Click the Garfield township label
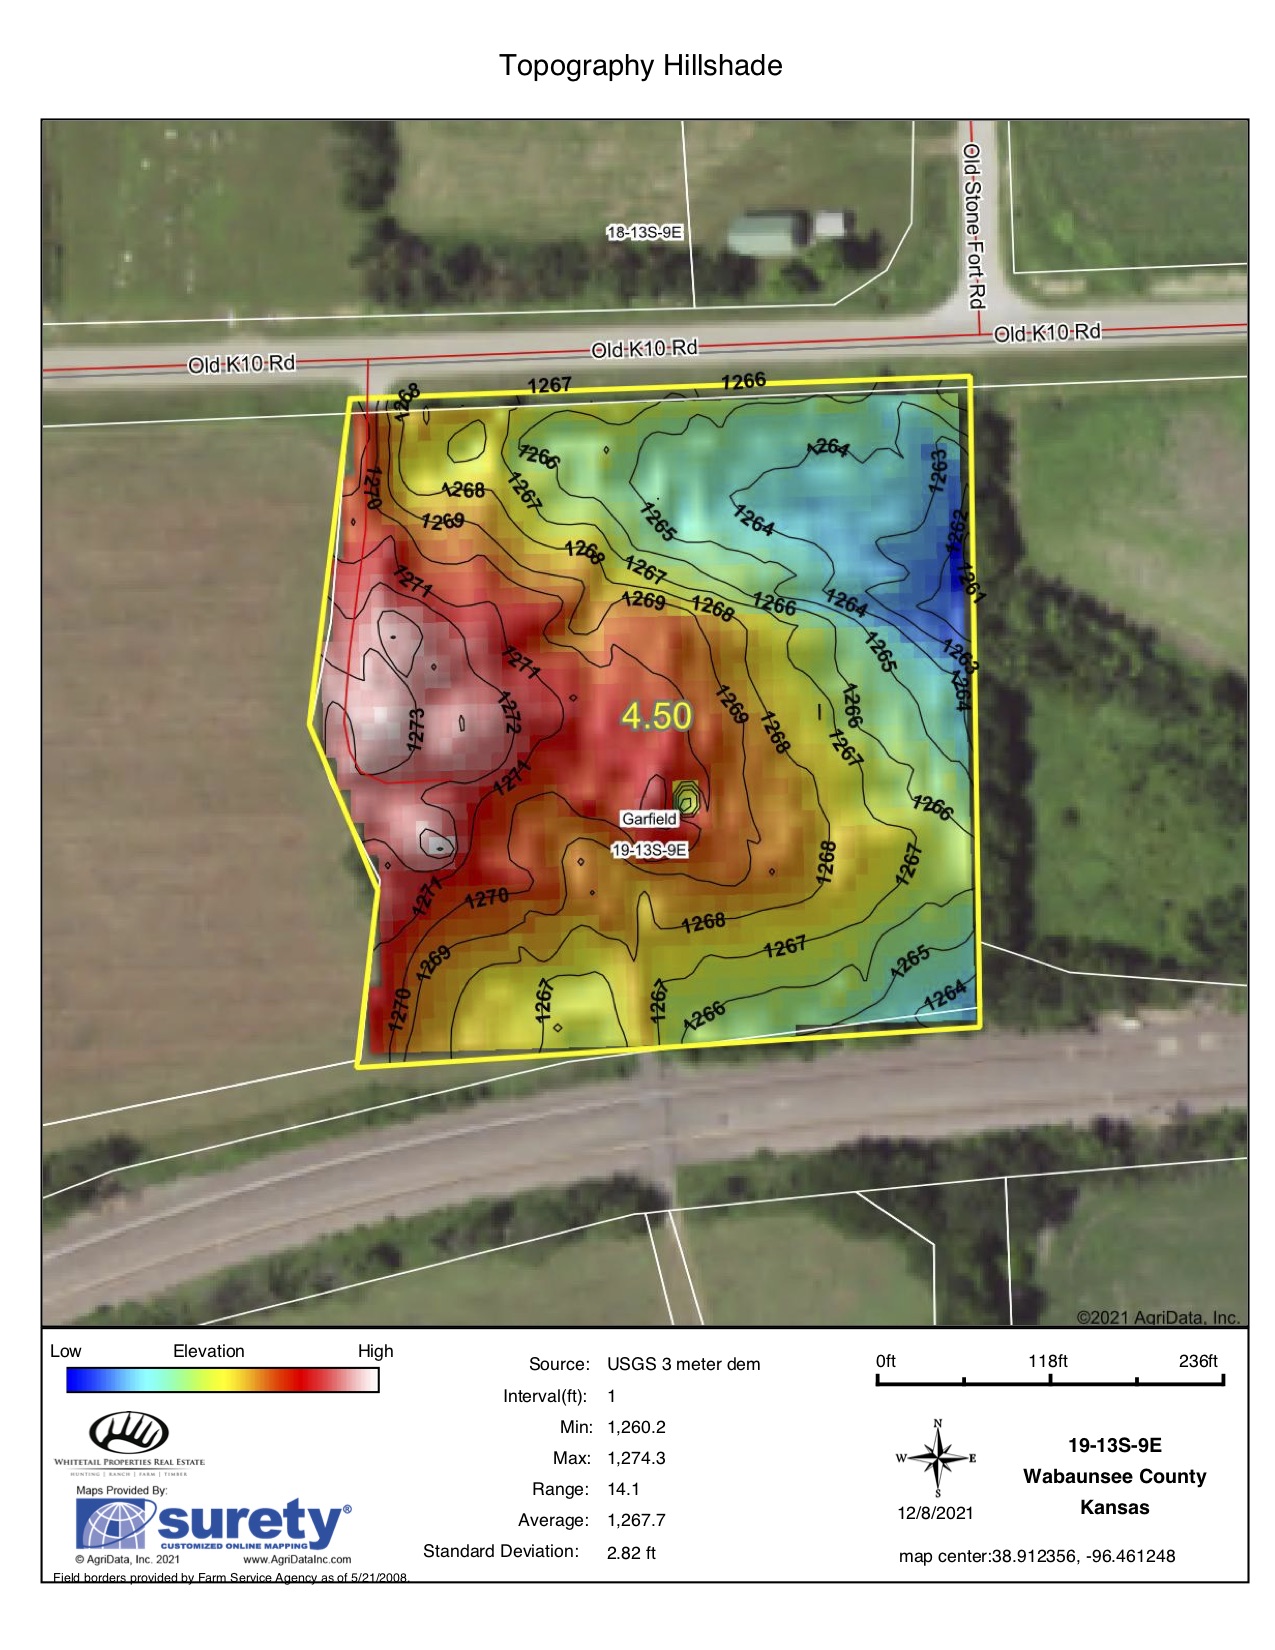The image size is (1275, 1650). coord(649,819)
